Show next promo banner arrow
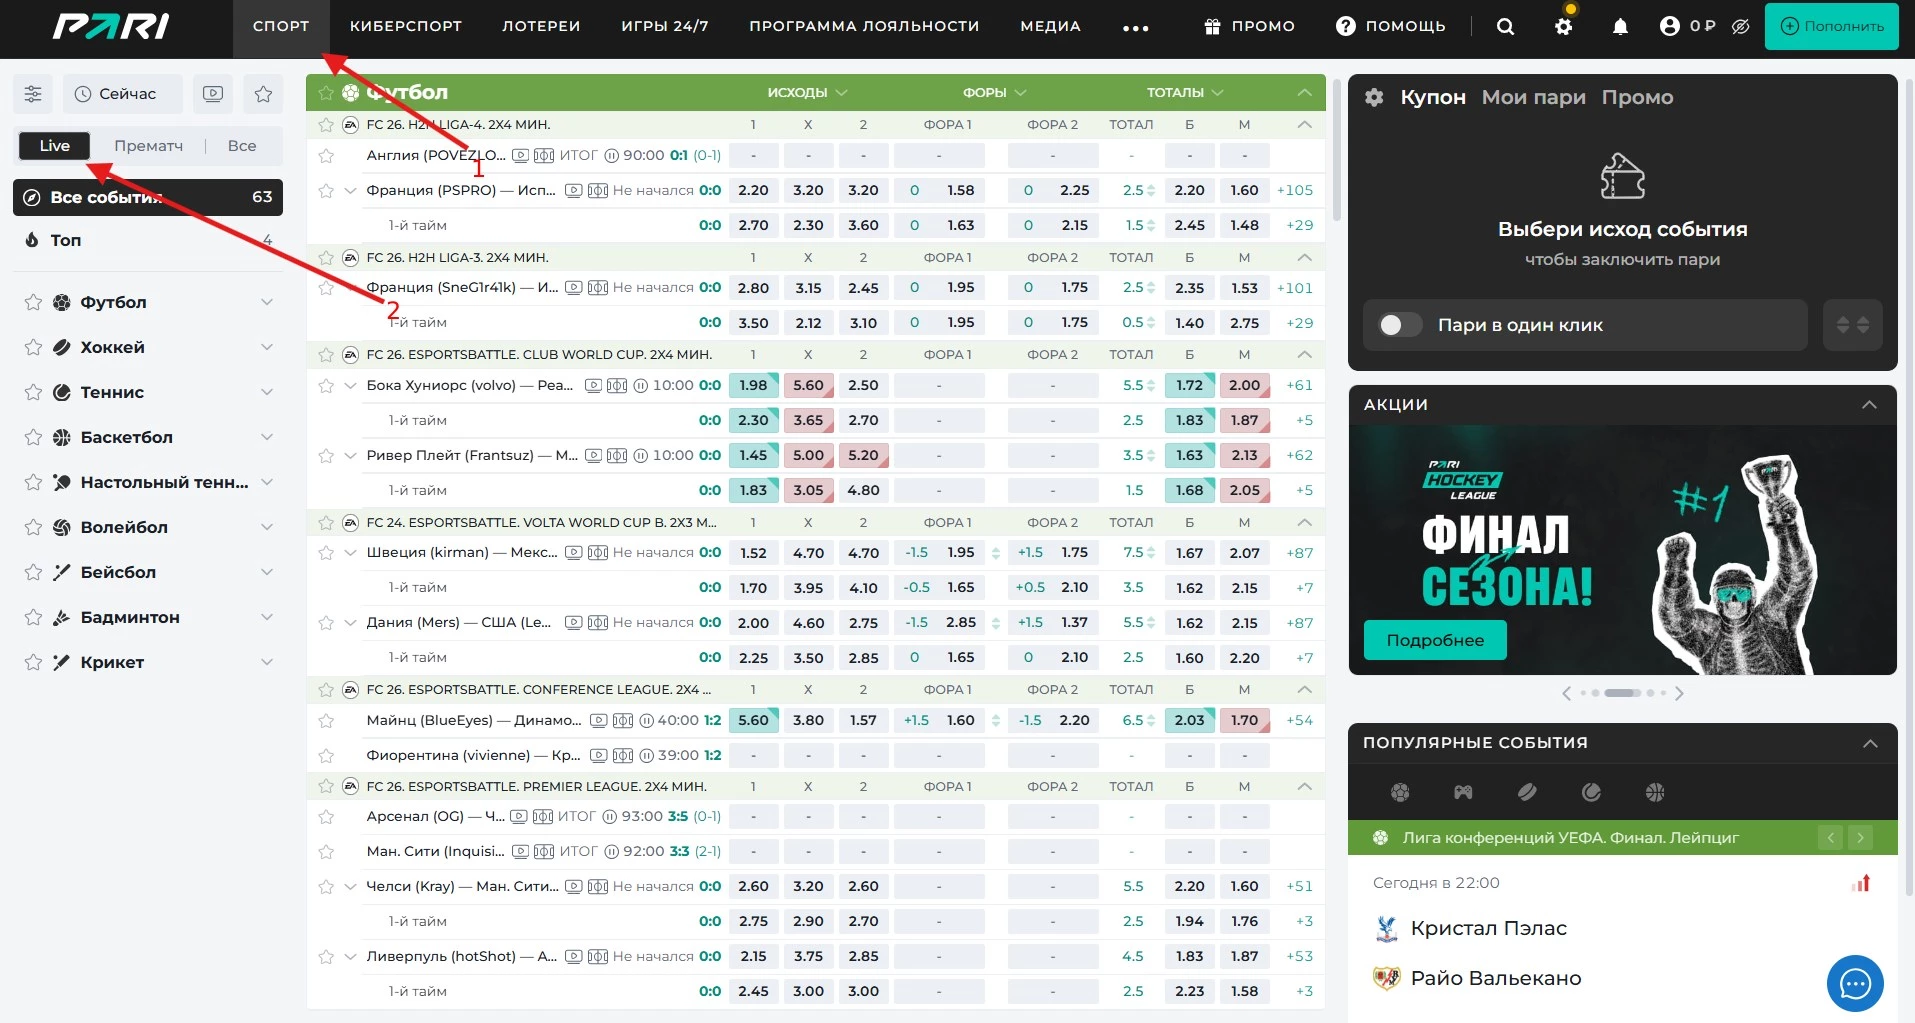 (x=1679, y=693)
